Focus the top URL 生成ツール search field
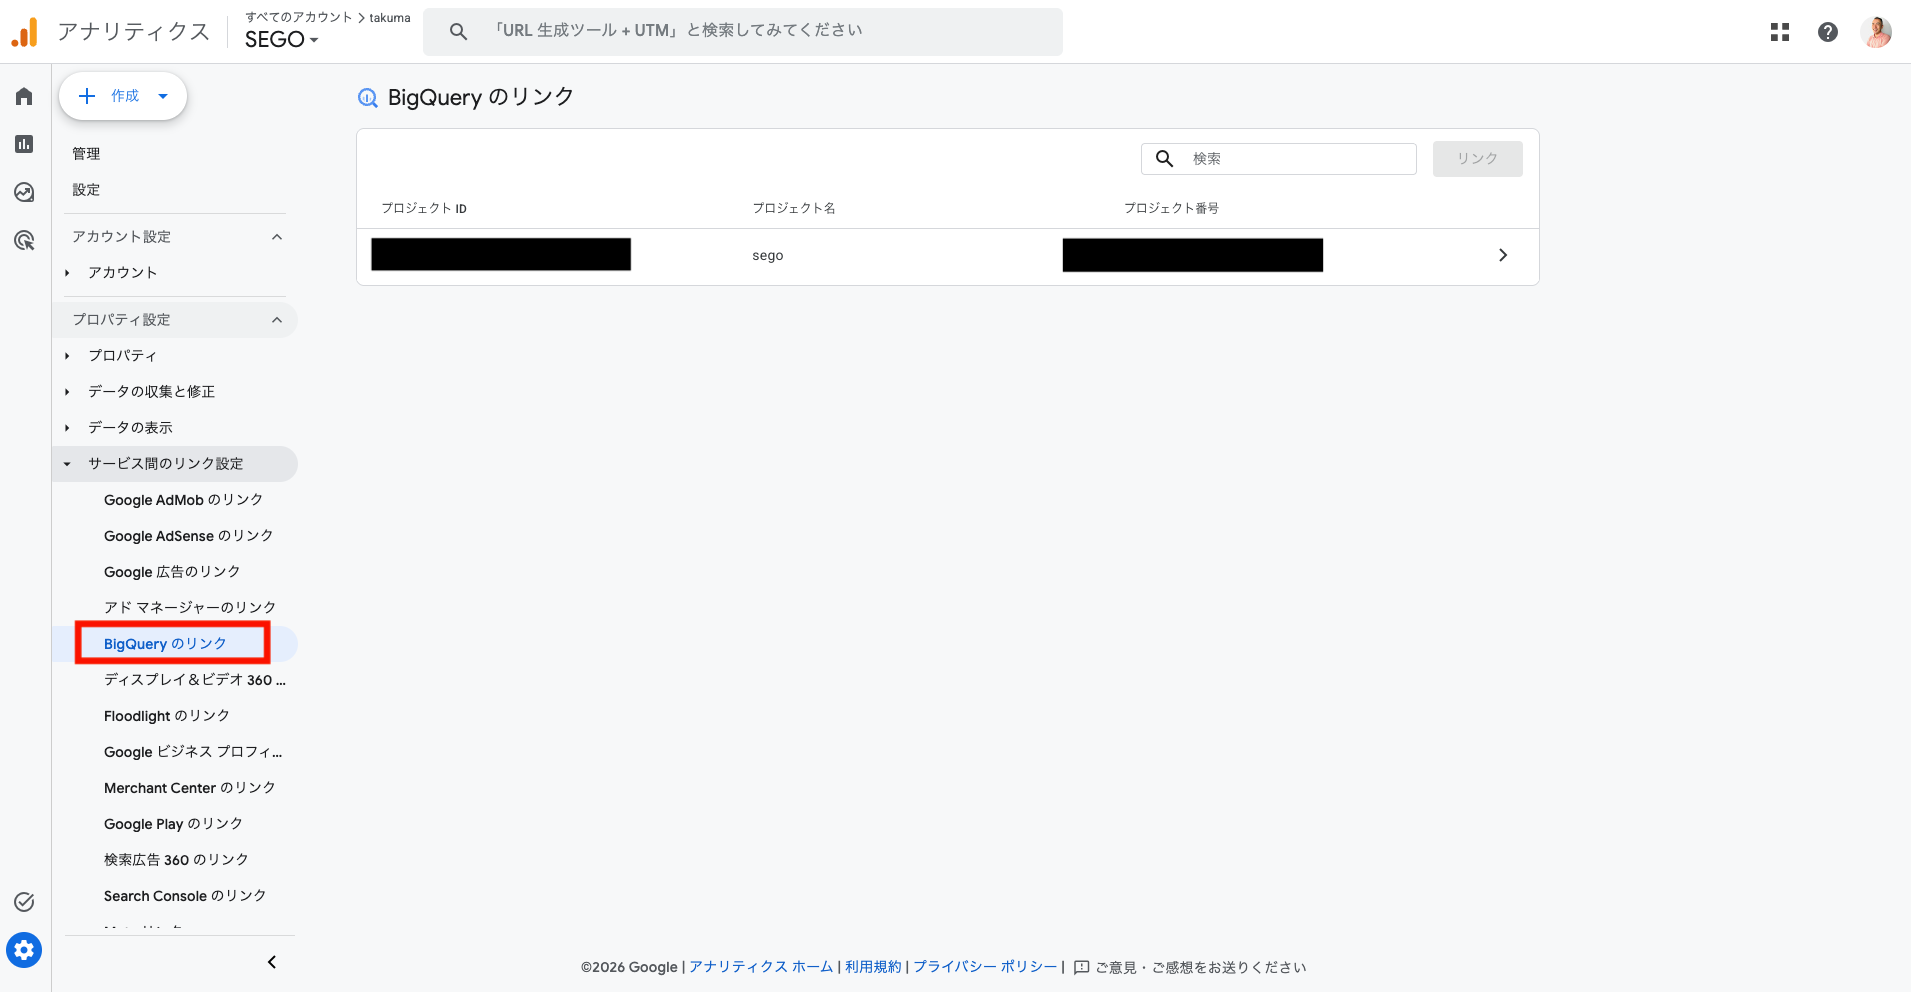The width and height of the screenshot is (1911, 992). tap(743, 32)
